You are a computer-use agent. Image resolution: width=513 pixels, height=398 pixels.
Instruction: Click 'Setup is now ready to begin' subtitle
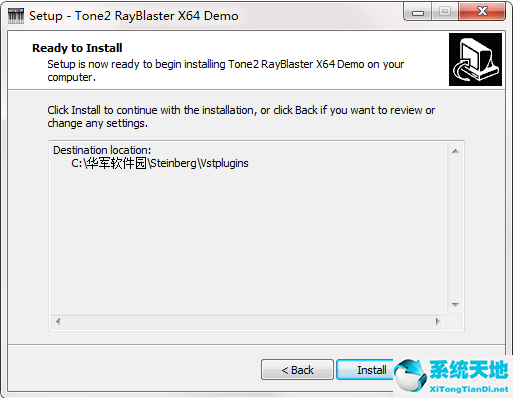click(226, 70)
